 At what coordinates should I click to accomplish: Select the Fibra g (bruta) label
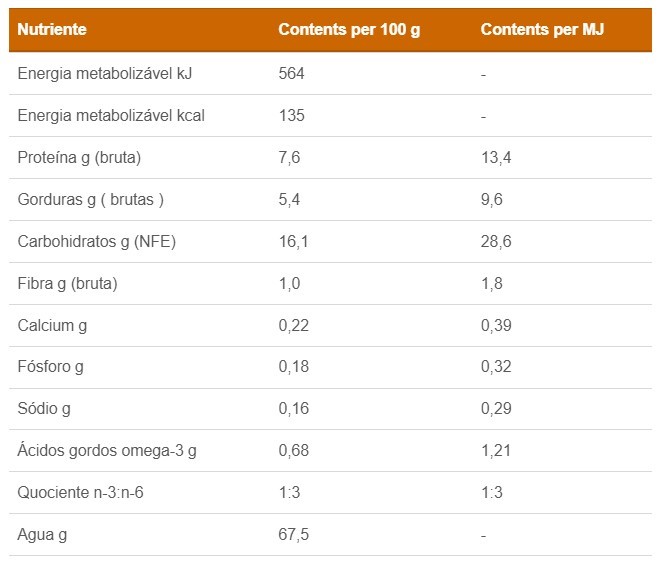(x=68, y=283)
